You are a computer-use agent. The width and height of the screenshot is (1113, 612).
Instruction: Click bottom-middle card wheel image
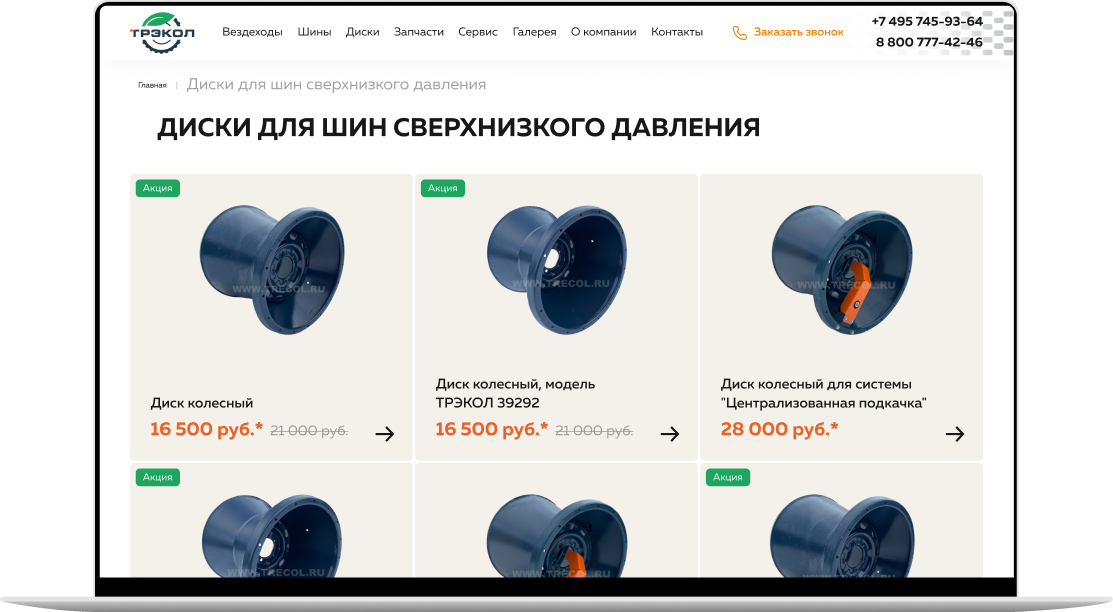click(557, 536)
